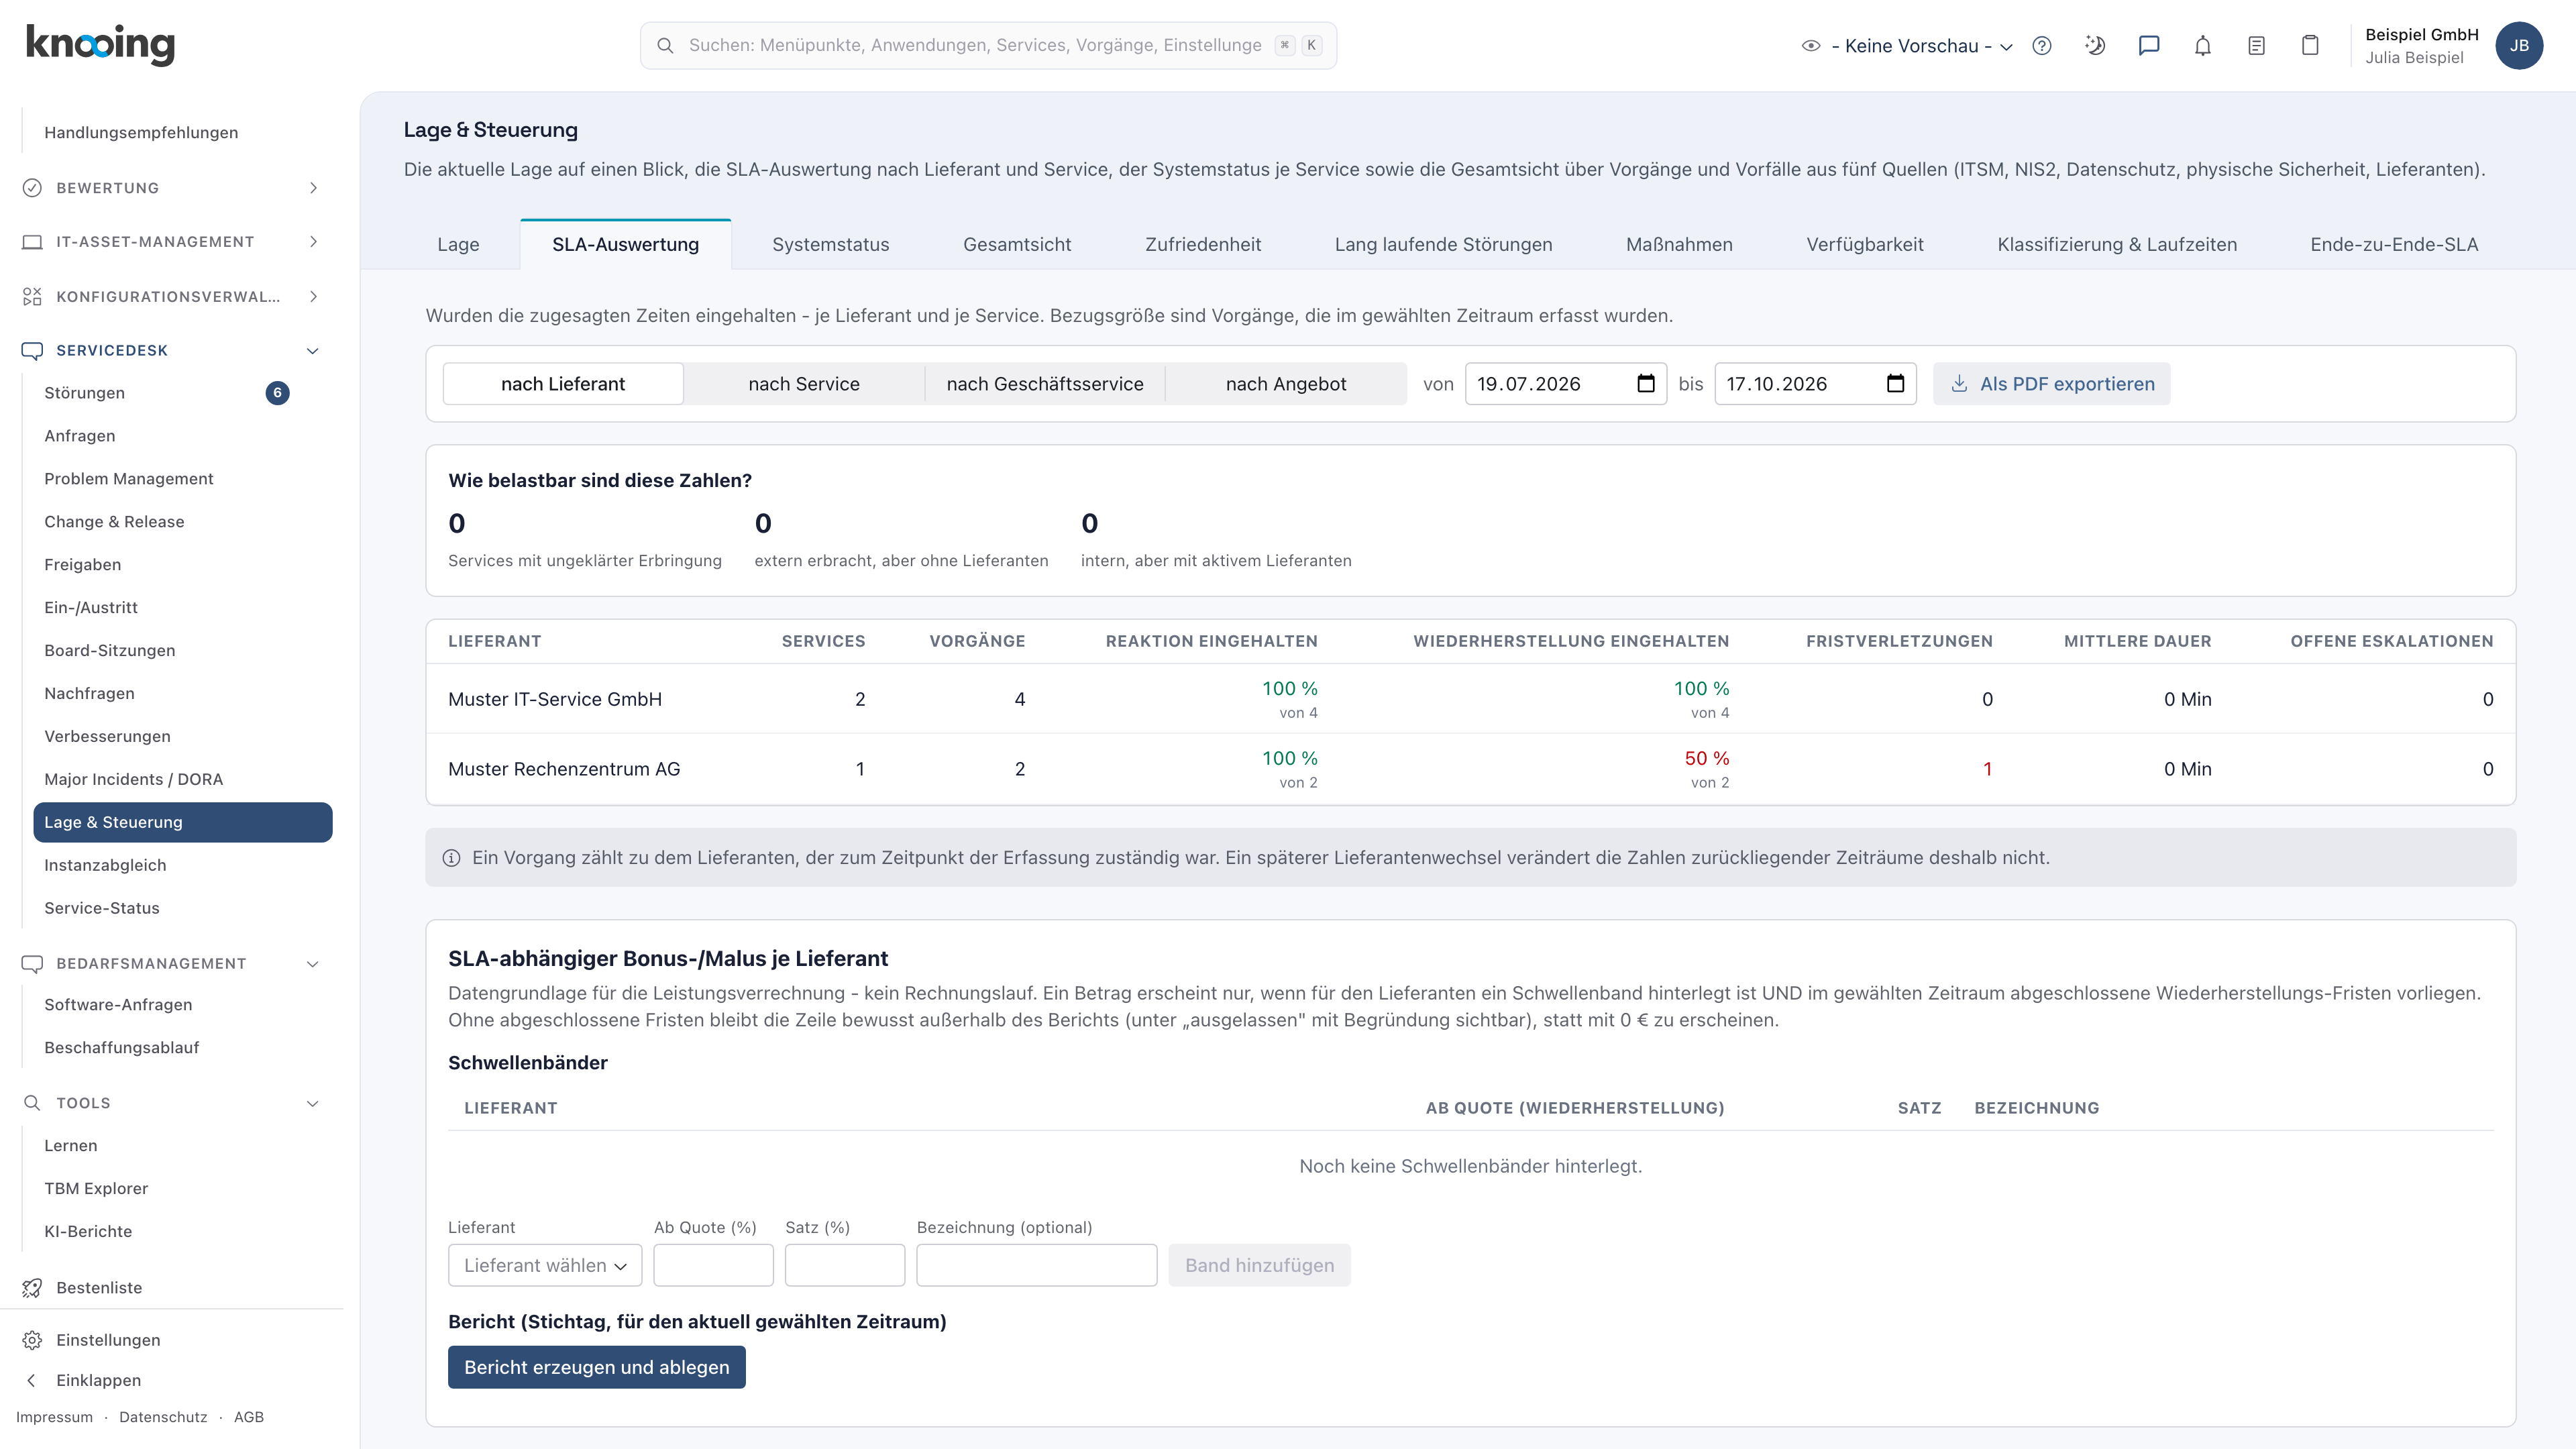Open the Gesamtsicht tab
Viewport: 2576px width, 1449px height.
(1017, 245)
